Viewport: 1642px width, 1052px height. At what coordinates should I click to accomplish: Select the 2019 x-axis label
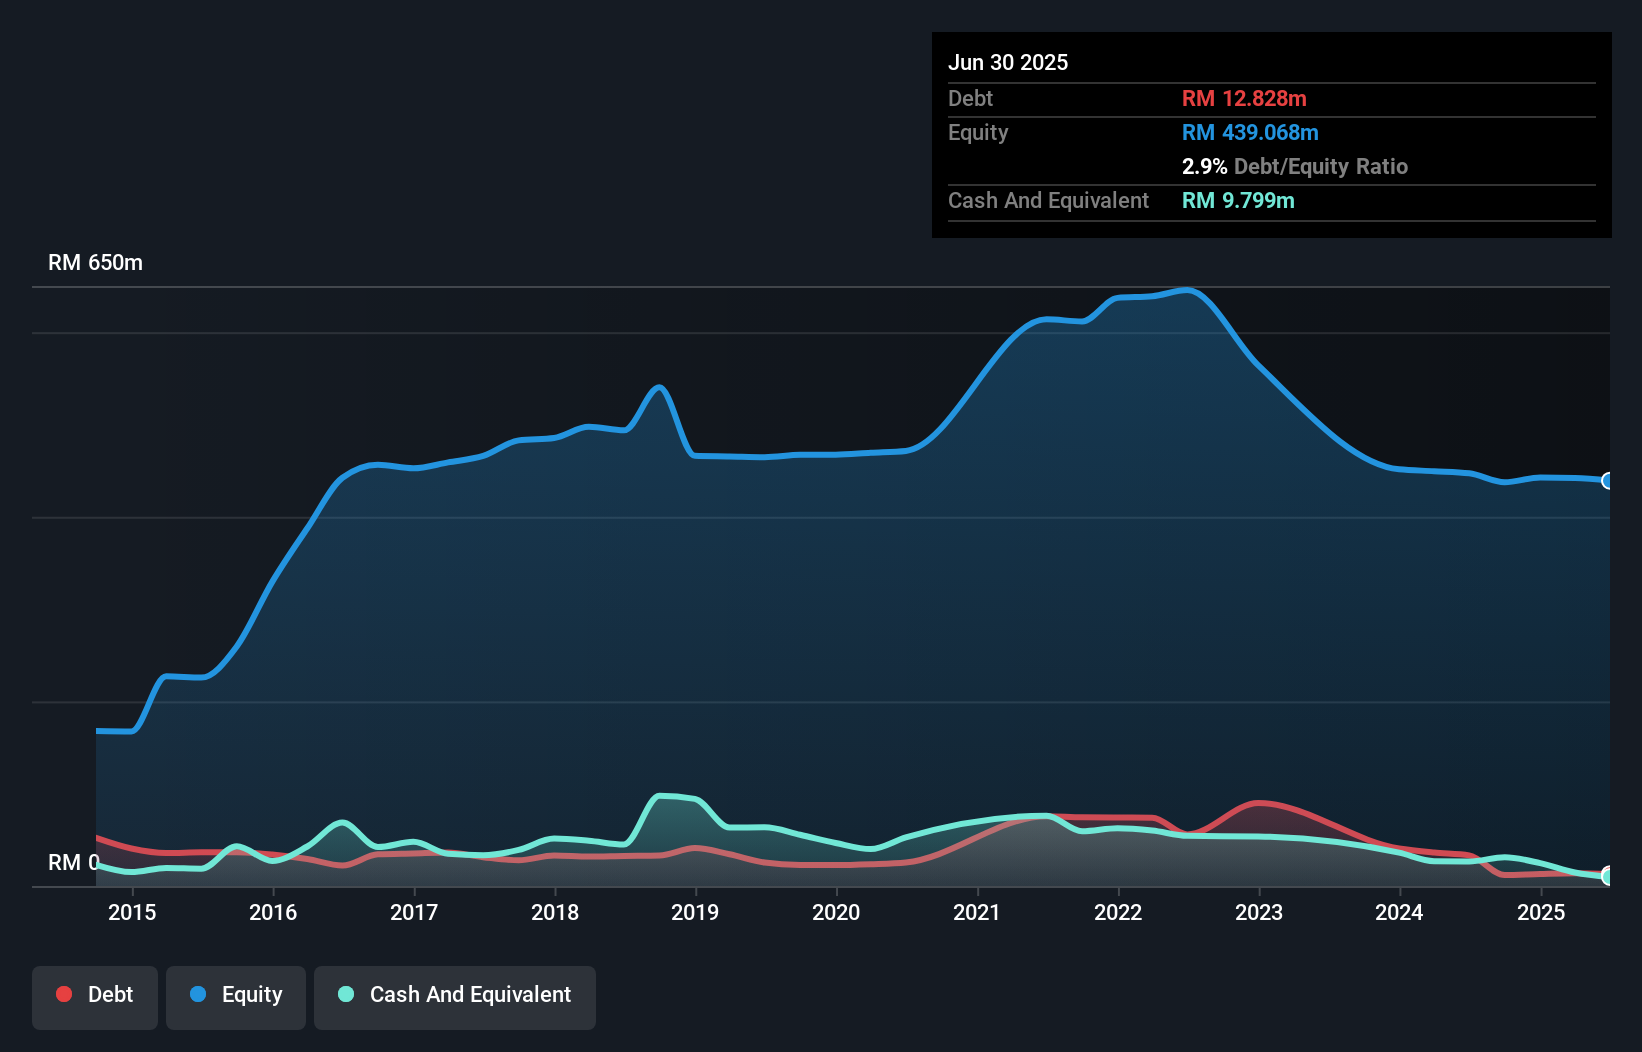pyautogui.click(x=695, y=912)
